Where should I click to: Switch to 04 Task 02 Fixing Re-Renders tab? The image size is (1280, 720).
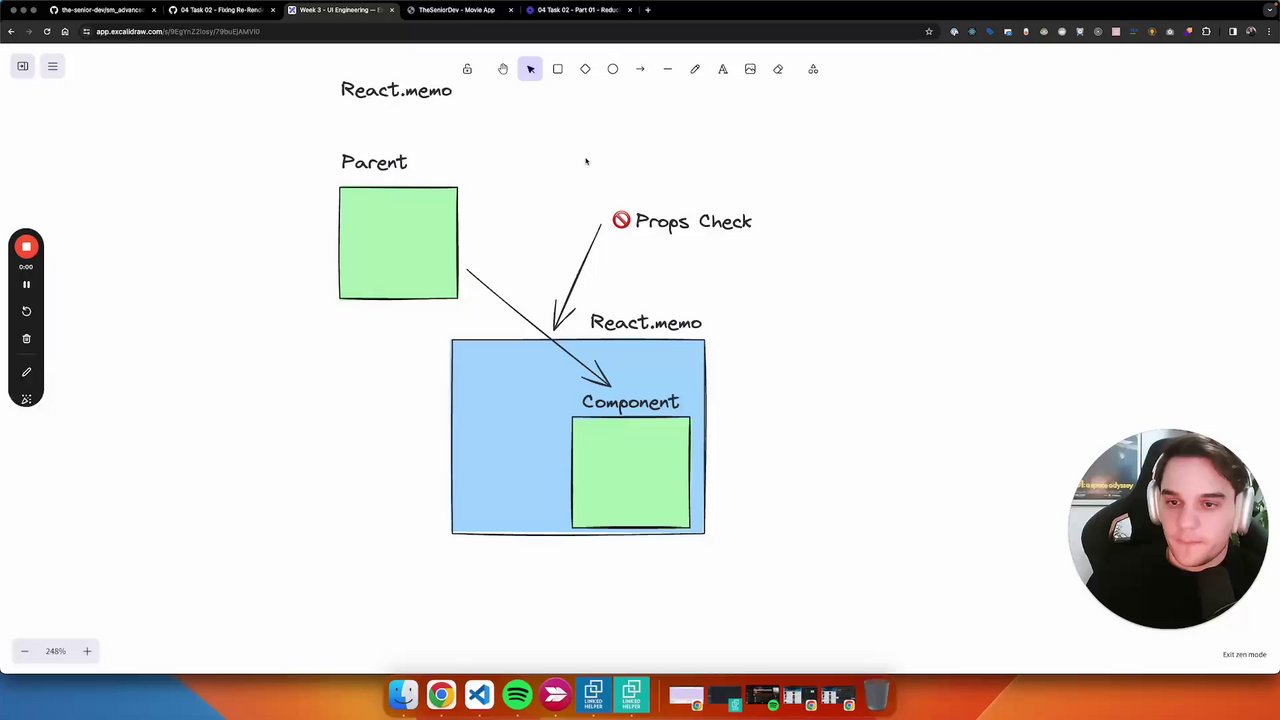[x=221, y=10]
